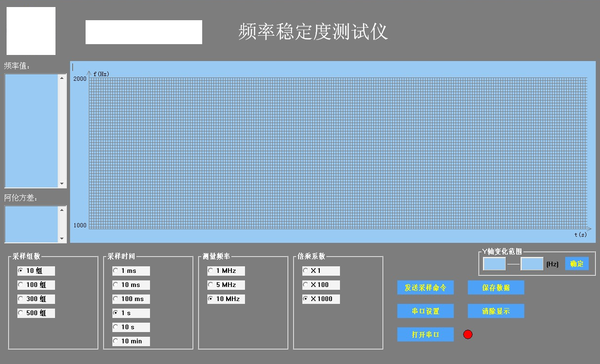
Task: Click the 打开串口 button
Action: coord(426,335)
